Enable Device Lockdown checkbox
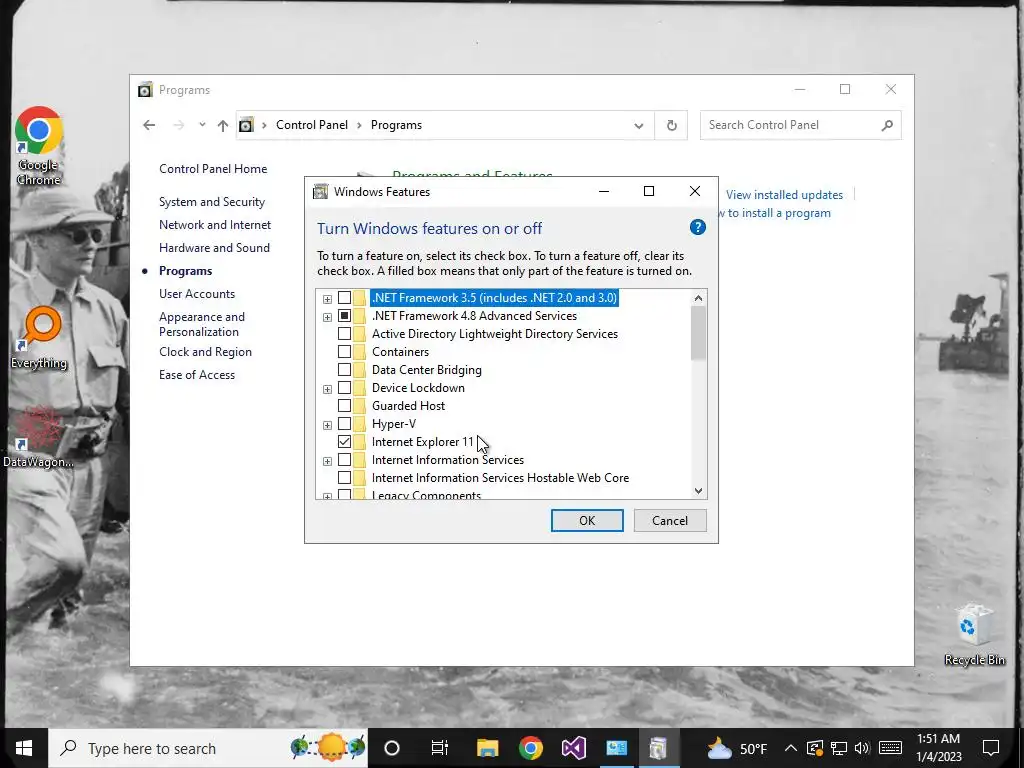 (344, 388)
